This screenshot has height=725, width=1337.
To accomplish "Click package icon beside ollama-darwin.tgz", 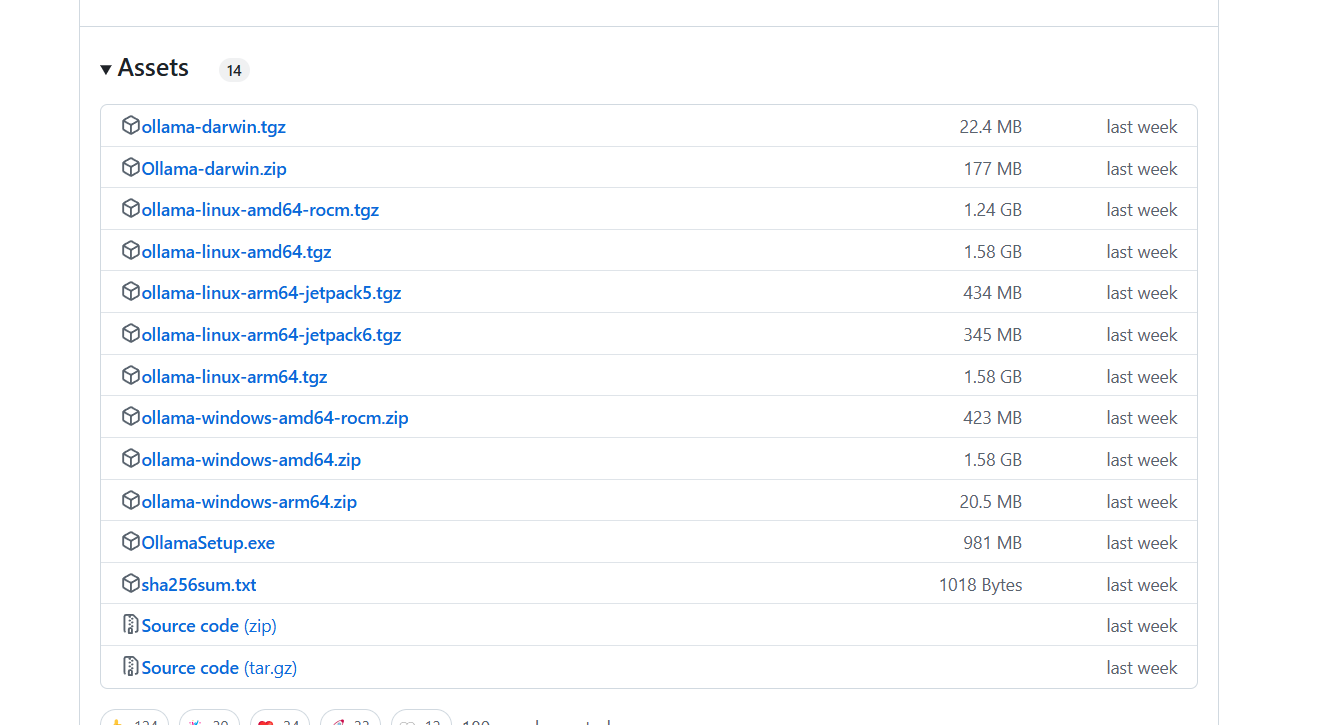I will click(x=131, y=126).
